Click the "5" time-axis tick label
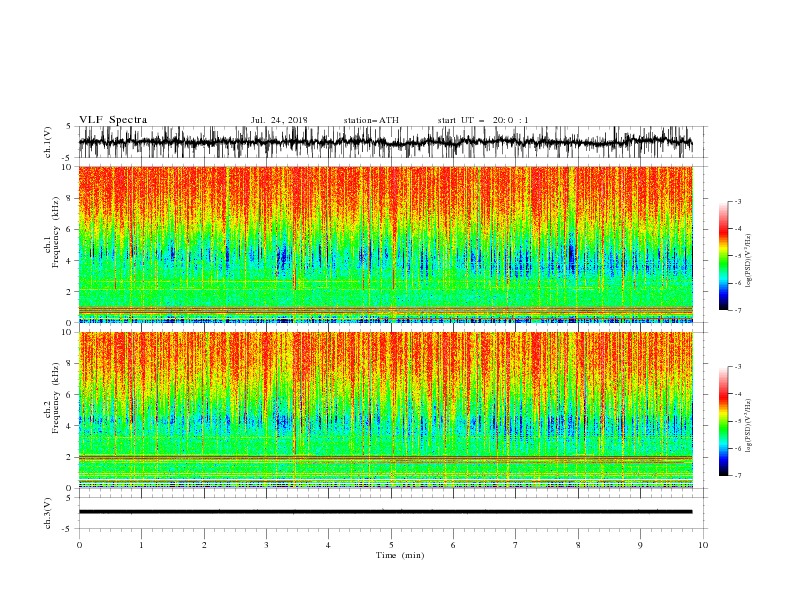792x612 pixels. (391, 545)
